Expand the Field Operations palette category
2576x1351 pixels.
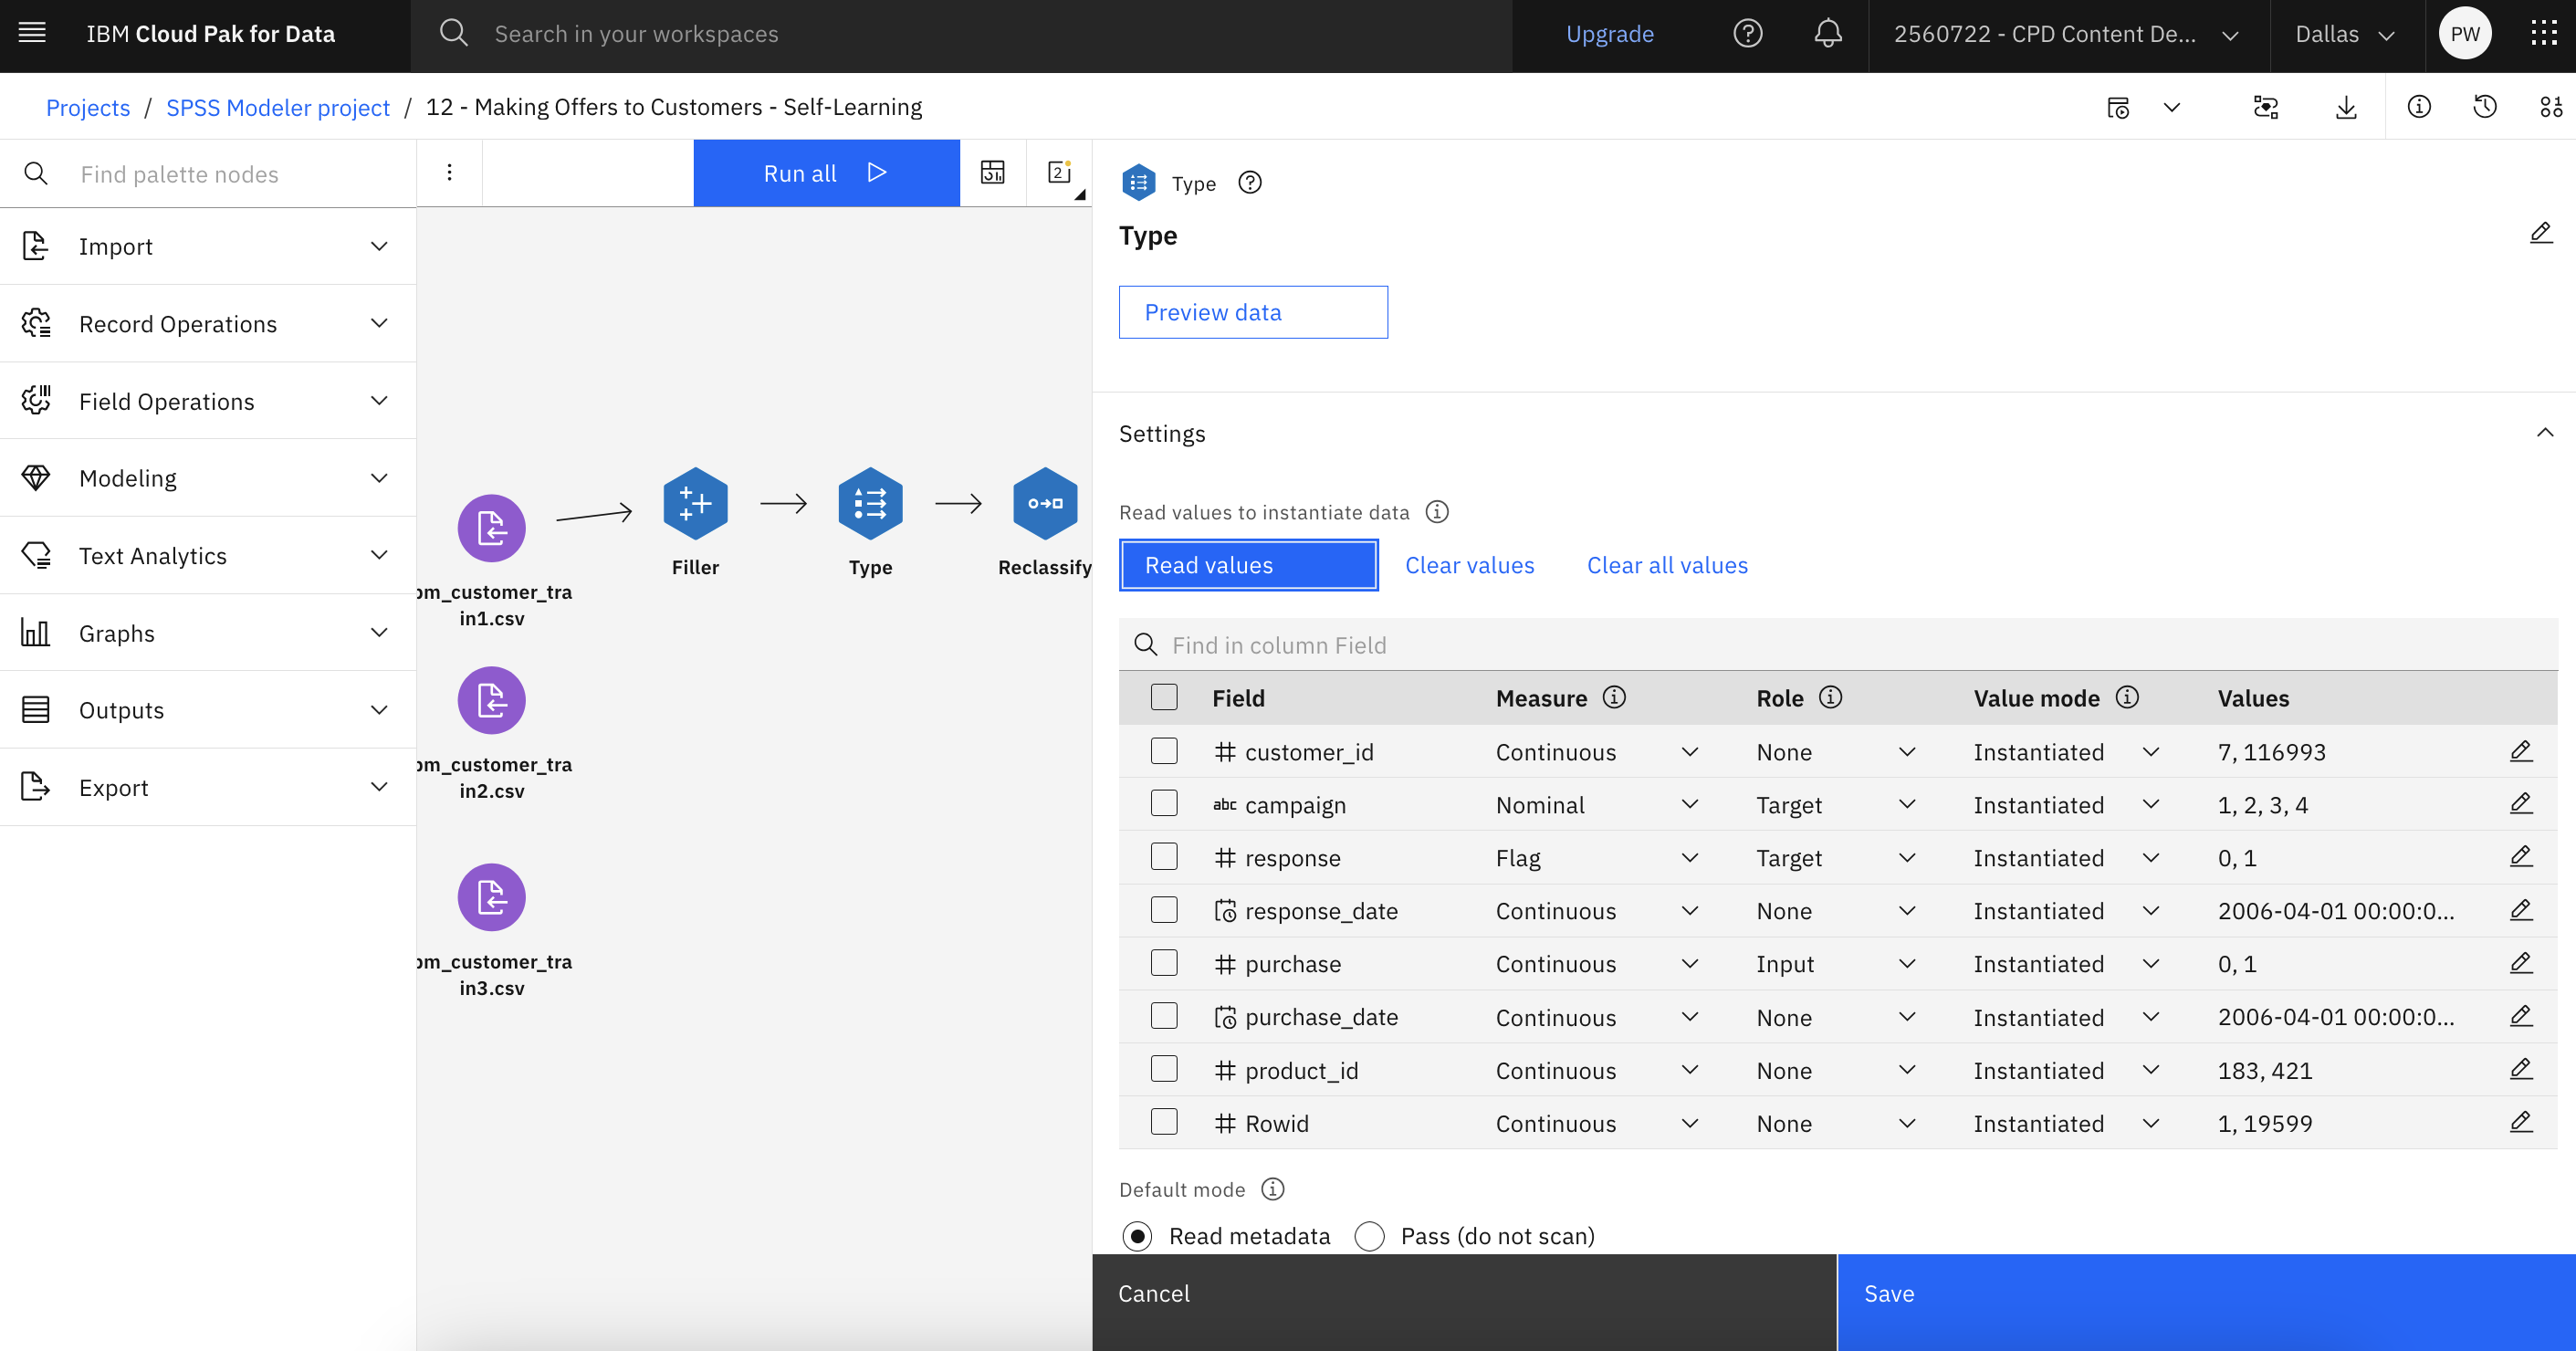click(x=208, y=401)
